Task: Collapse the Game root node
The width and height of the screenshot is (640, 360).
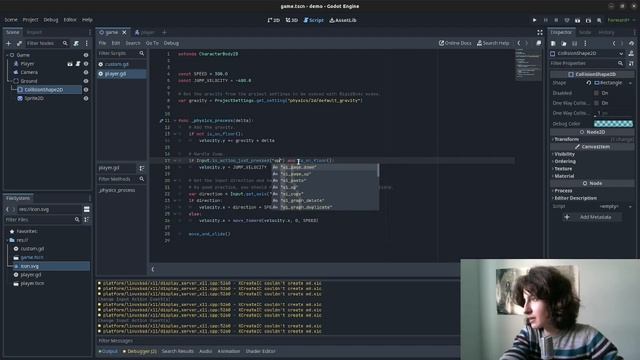Action: click(7, 55)
